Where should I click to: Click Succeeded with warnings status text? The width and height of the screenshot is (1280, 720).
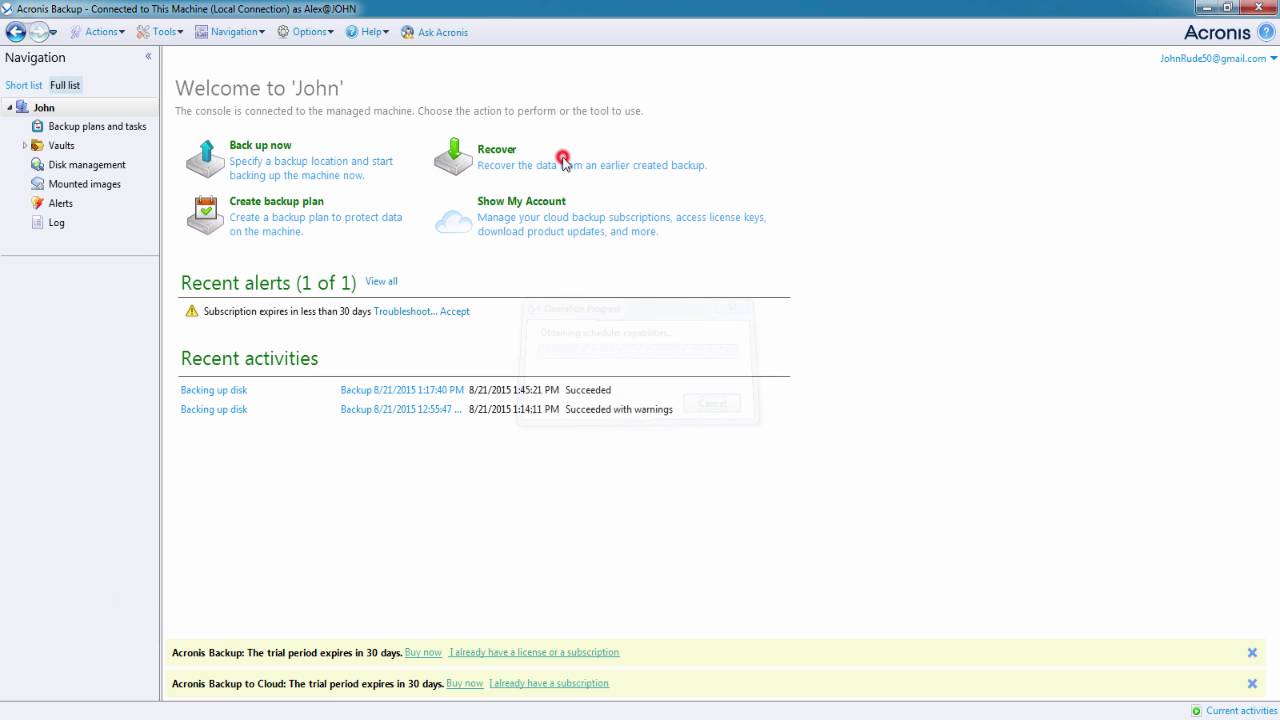(619, 409)
